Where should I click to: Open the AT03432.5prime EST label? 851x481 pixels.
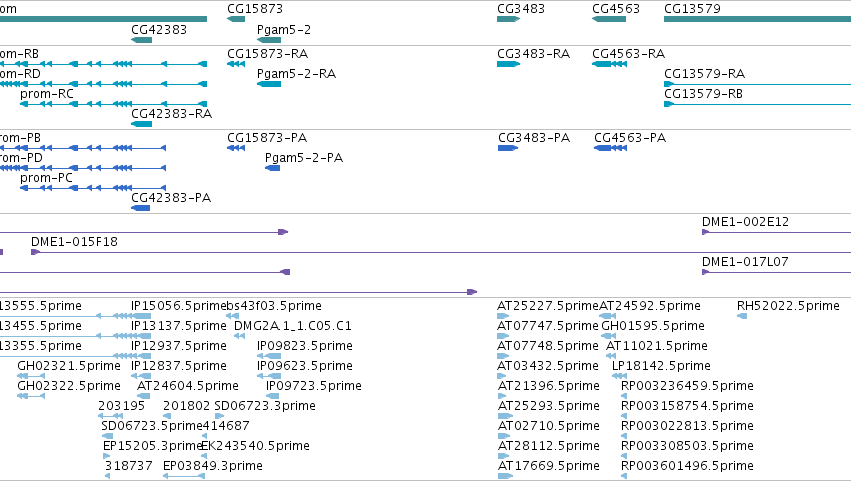click(548, 366)
